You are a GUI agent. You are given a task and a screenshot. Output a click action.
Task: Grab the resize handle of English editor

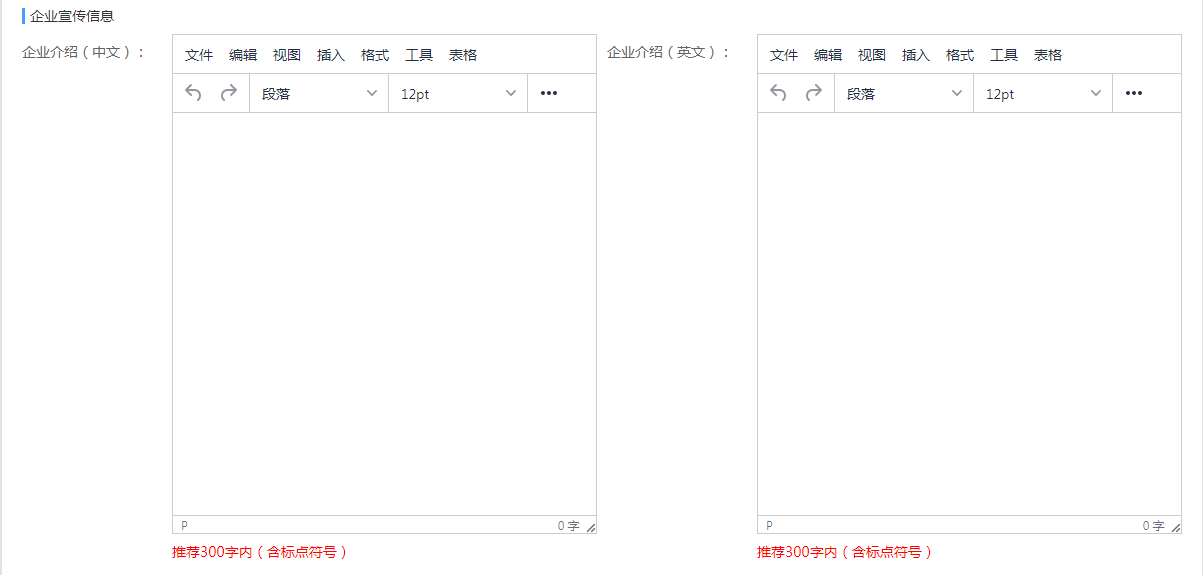1175,527
